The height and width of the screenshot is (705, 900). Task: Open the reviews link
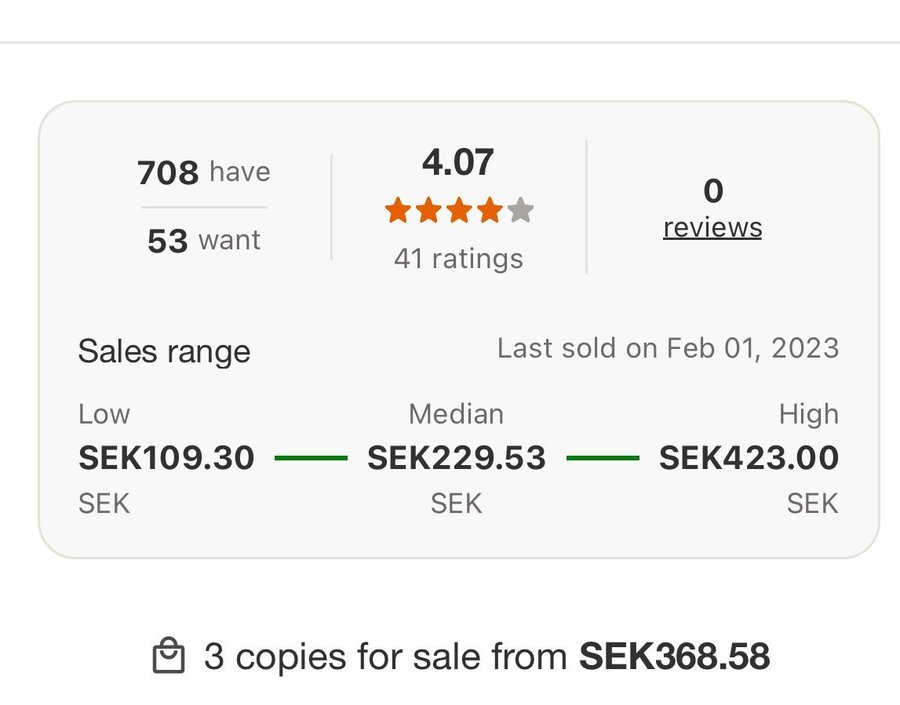712,228
